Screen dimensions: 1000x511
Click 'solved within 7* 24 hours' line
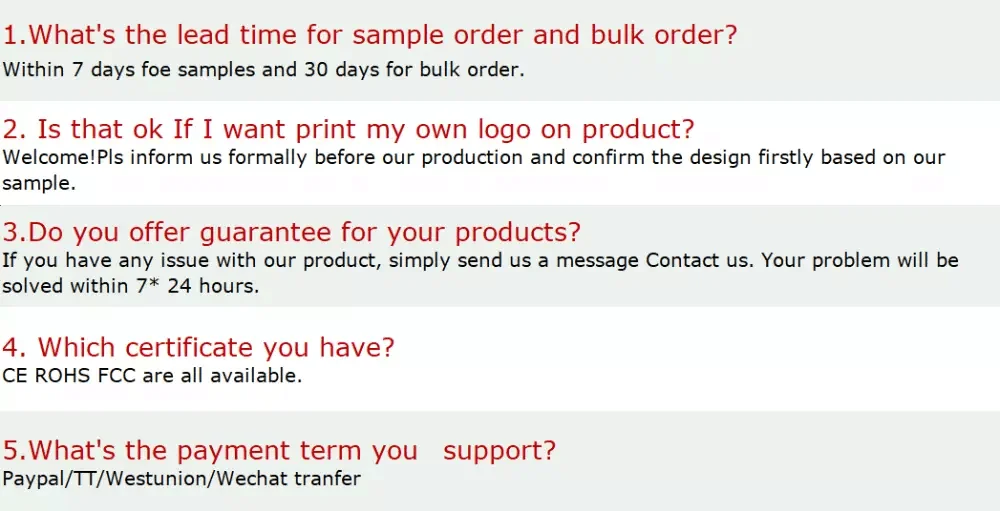pos(130,285)
